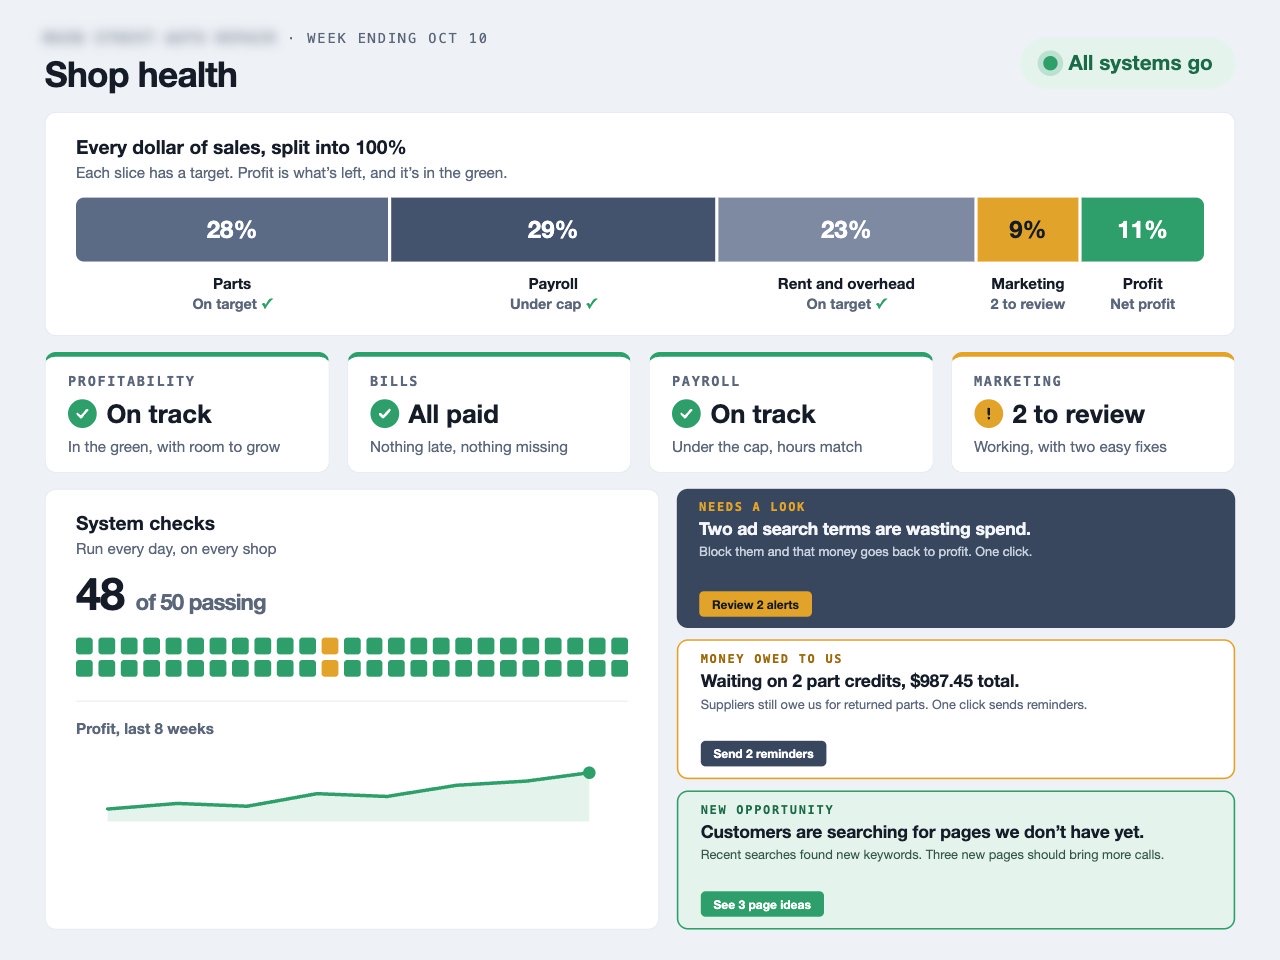The width and height of the screenshot is (1280, 960).
Task: Click the green status dot in All systems go
Action: point(1050,63)
